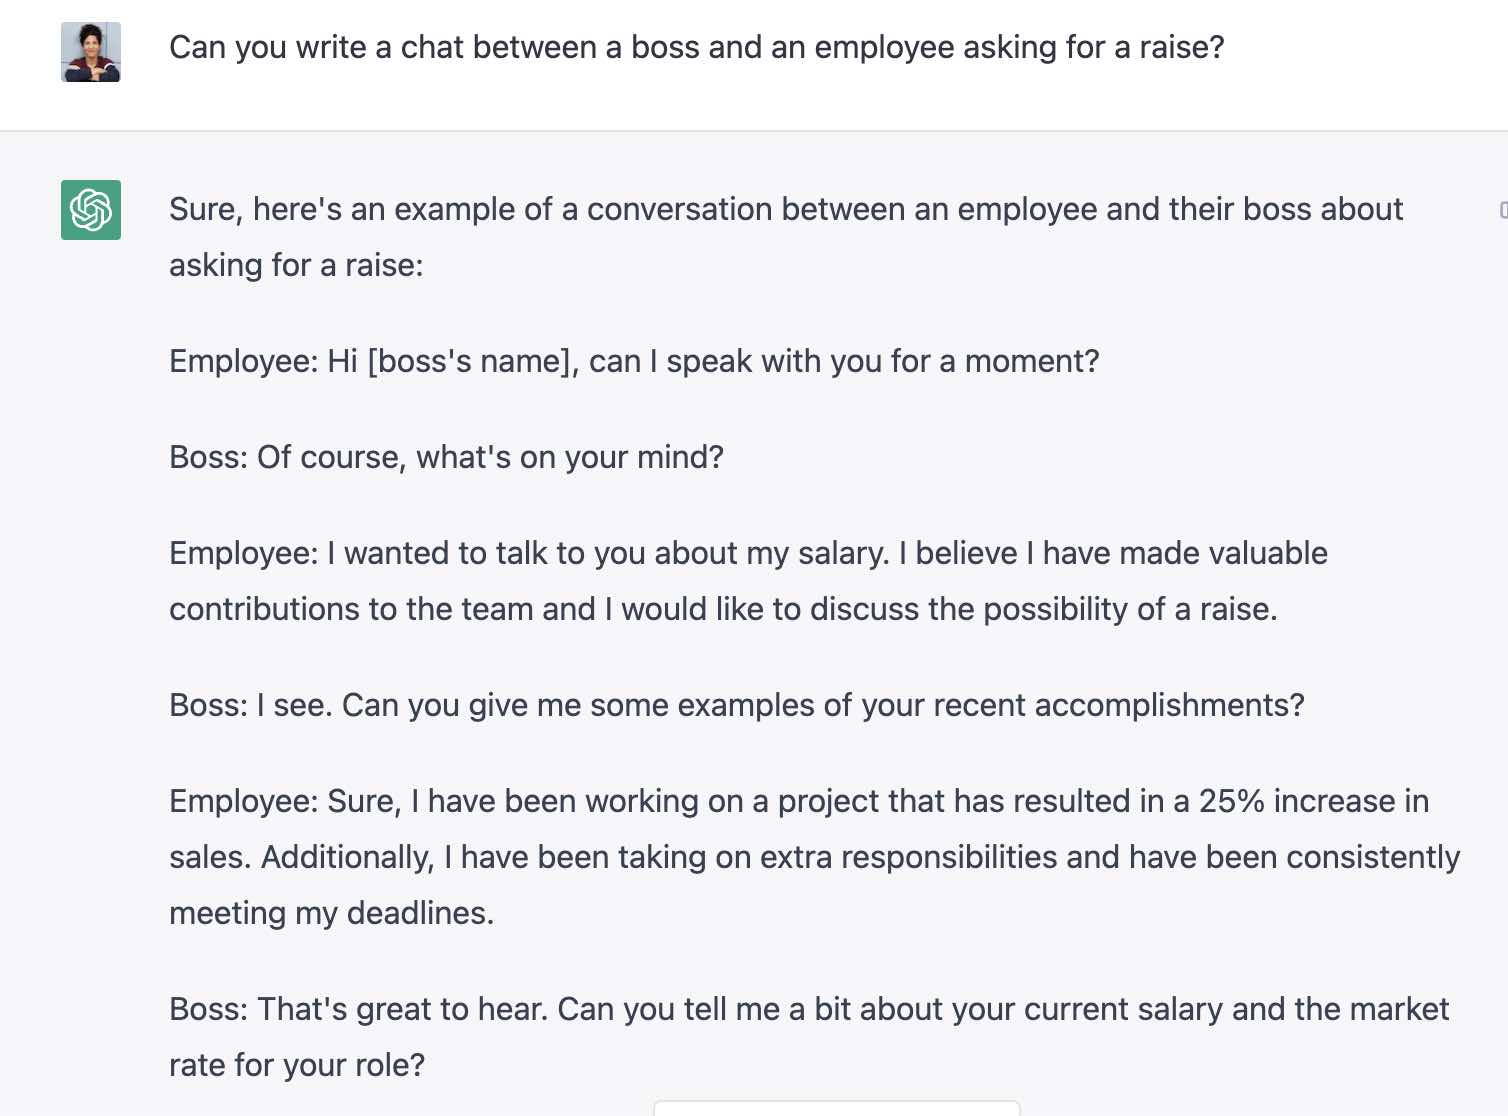Click the "Boss: I see" question line
Screen dimensions: 1508x1116
click(x=736, y=706)
